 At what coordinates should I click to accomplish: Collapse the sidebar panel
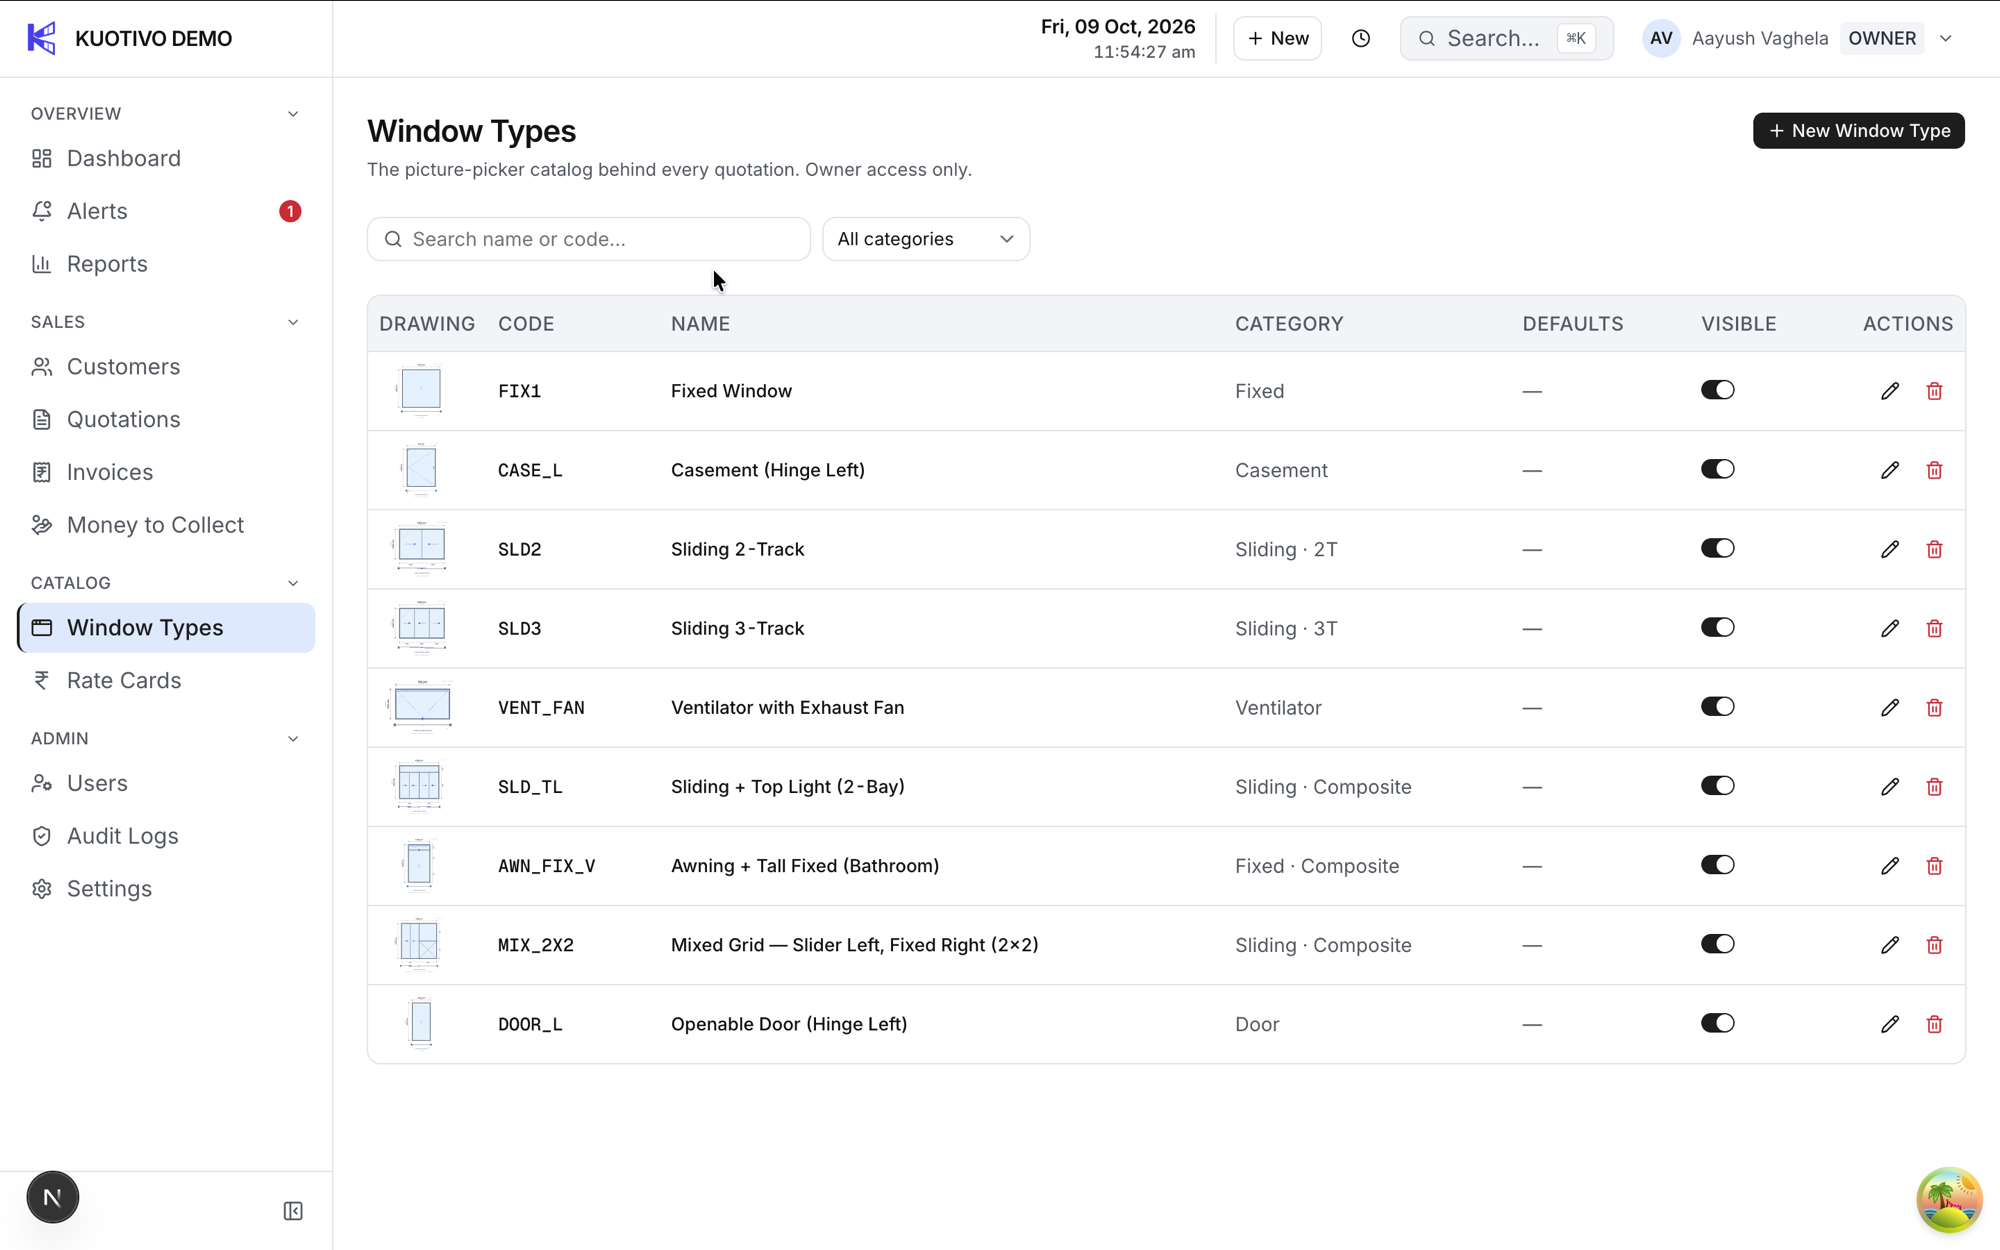[293, 1211]
